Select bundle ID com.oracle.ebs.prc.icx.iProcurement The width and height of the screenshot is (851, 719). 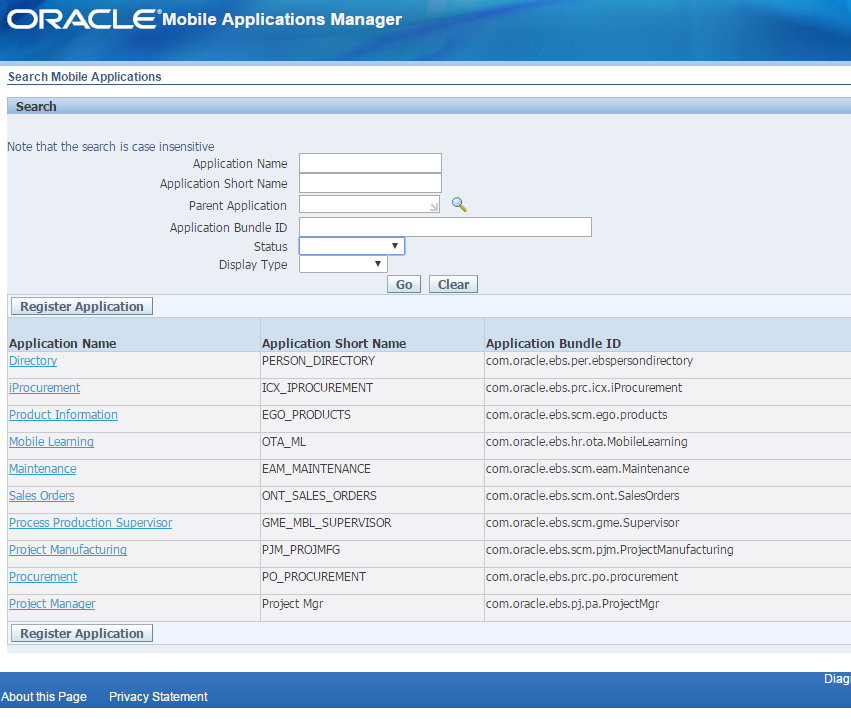click(x=583, y=388)
